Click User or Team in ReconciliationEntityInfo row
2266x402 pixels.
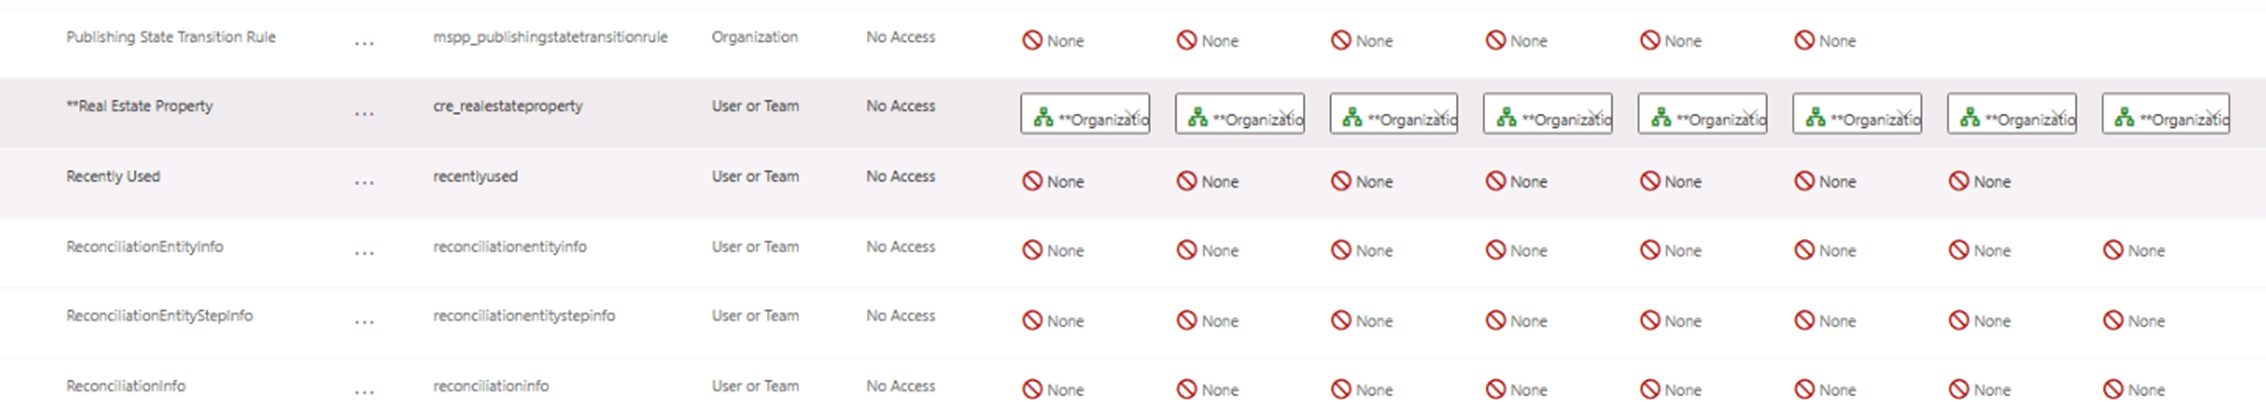[755, 246]
